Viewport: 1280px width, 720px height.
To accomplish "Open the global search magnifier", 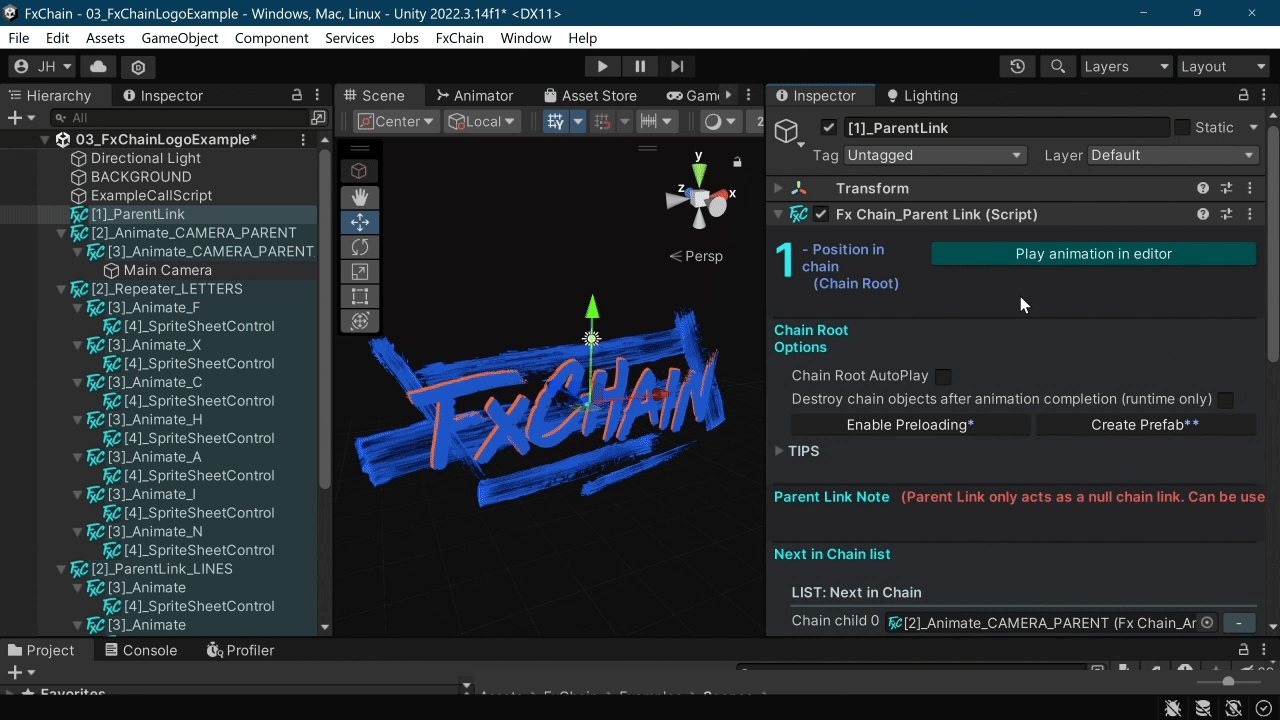I will click(x=1057, y=66).
